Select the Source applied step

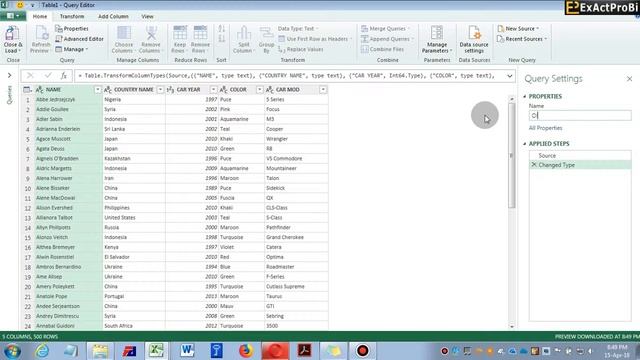pyautogui.click(x=580, y=156)
